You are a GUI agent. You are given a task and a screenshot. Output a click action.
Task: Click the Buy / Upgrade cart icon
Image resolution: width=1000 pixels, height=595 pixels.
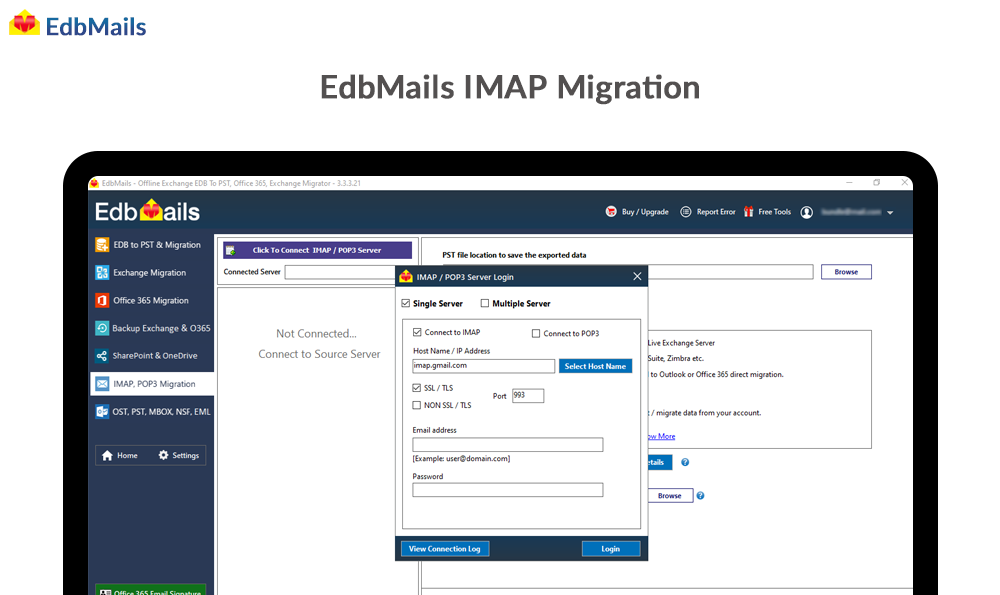coord(611,212)
